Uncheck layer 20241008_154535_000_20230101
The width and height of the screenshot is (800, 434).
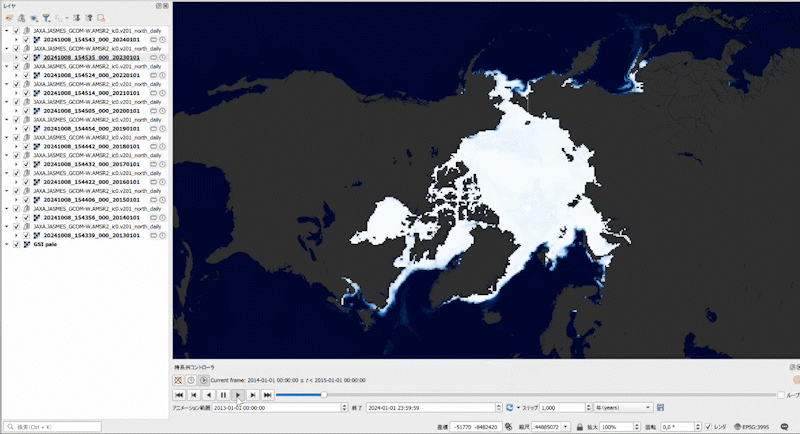click(27, 58)
